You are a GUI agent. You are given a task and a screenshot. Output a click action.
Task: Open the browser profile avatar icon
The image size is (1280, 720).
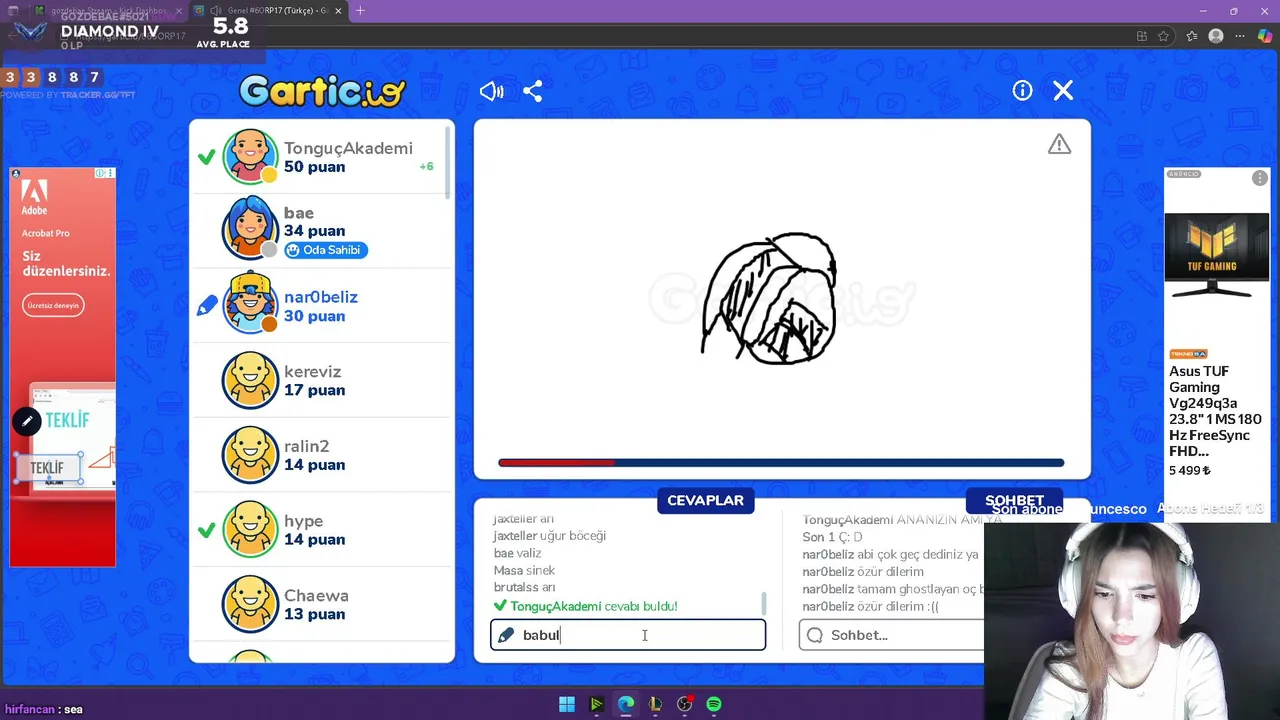1216,36
